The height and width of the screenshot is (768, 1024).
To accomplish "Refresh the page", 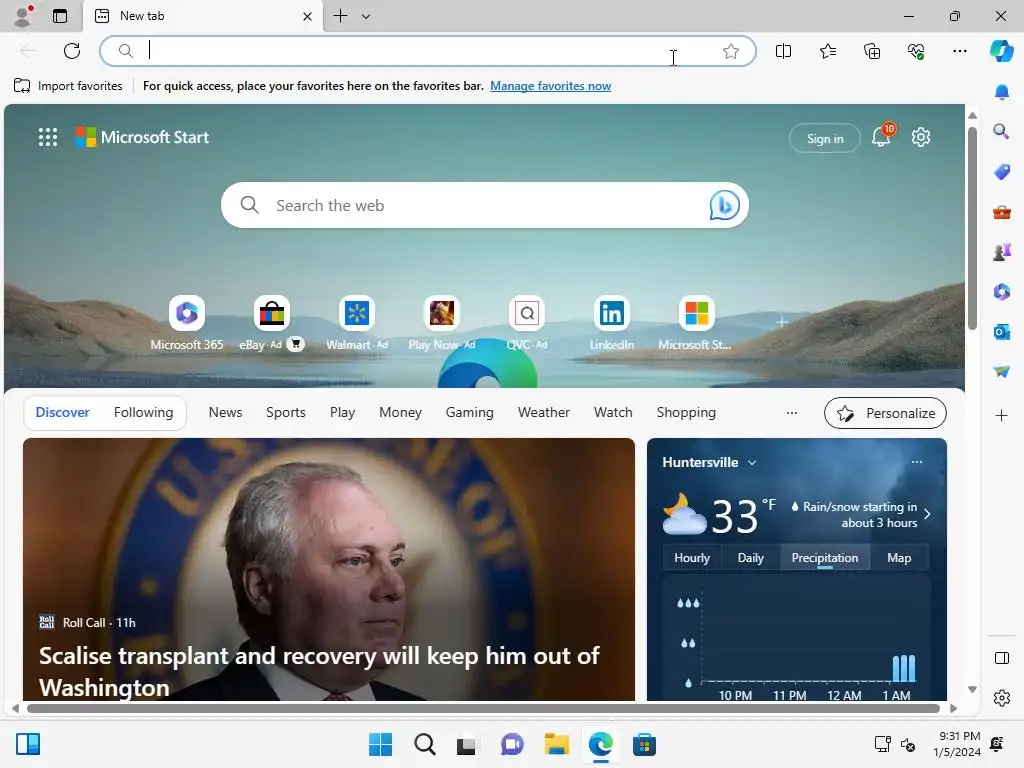I will pyautogui.click(x=72, y=51).
